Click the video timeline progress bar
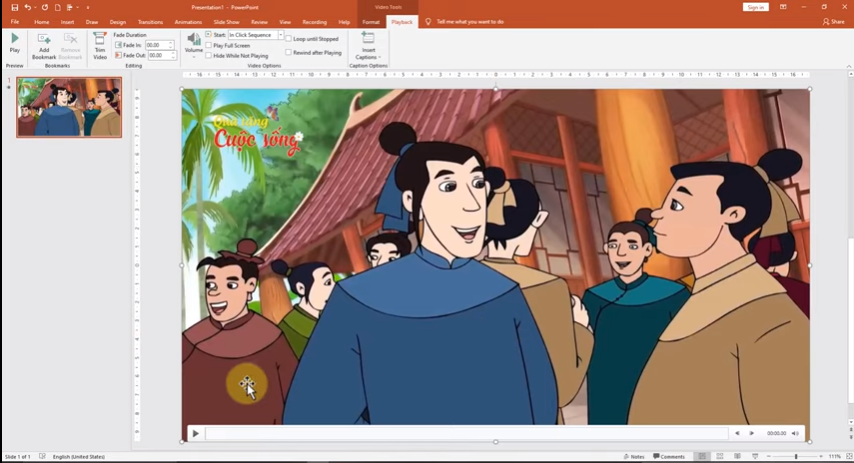 click(466, 433)
